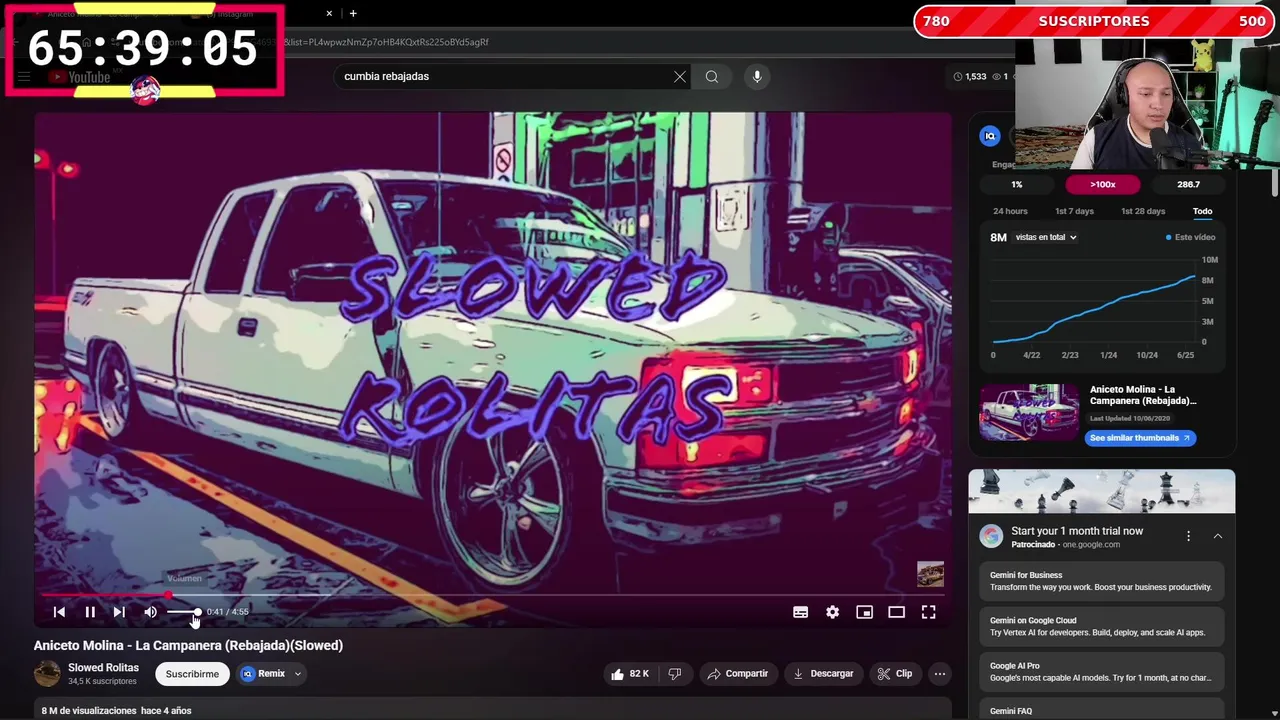The image size is (1280, 720).
Task: Open the three-dot more actions menu
Action: pos(940,674)
